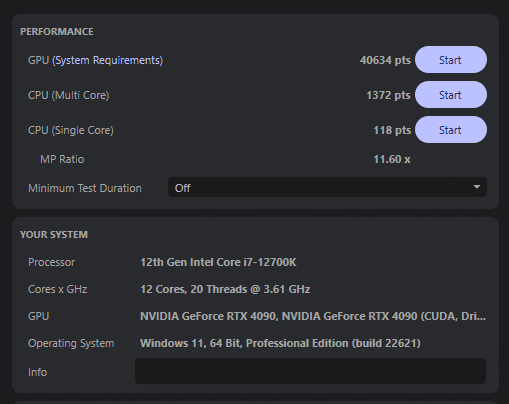
Task: Click the processor name i7-12700K
Action: 218,262
